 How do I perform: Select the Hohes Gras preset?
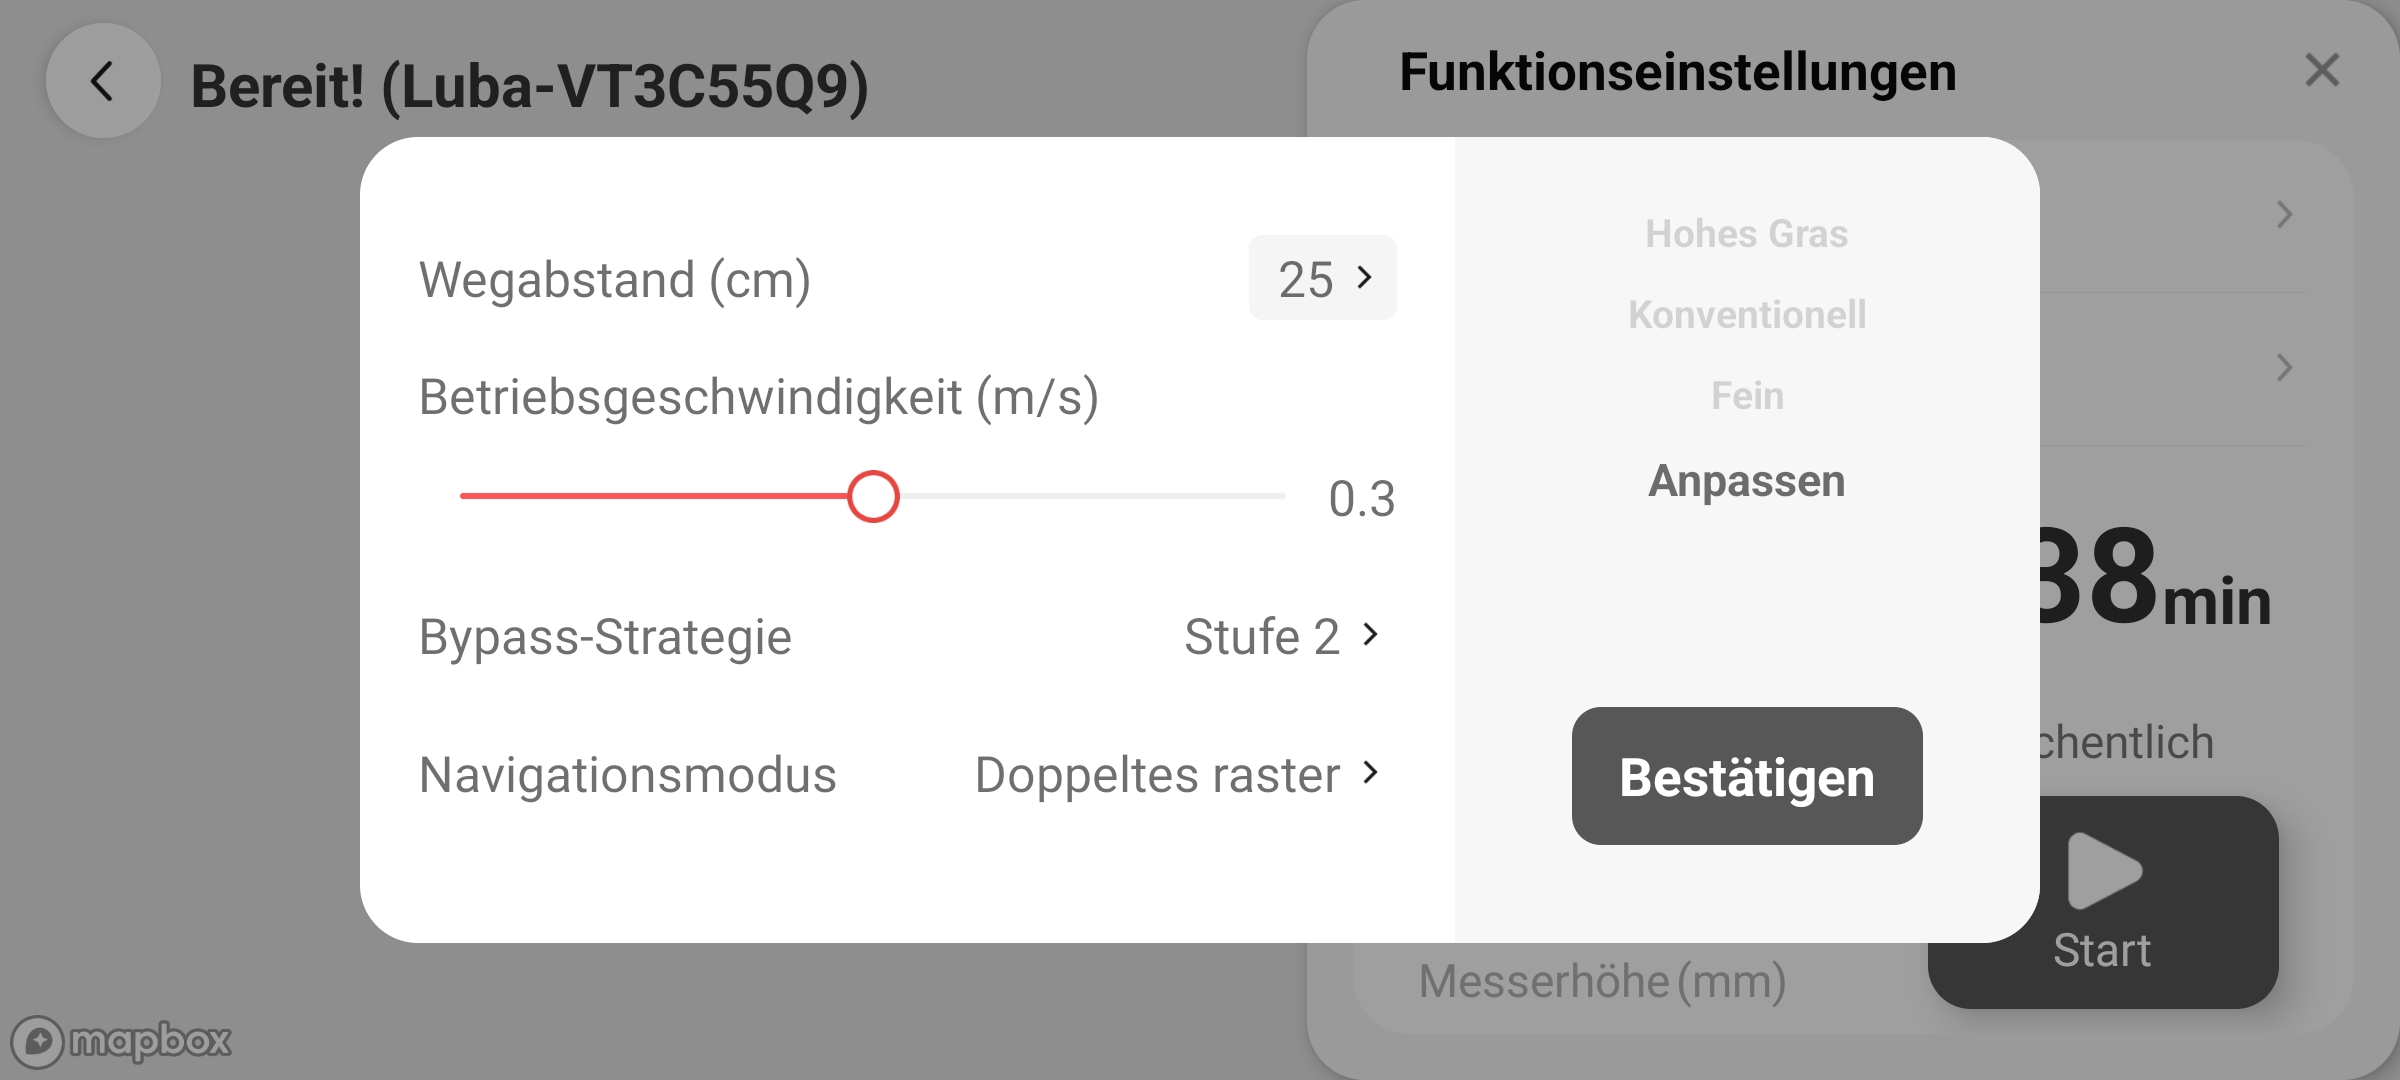pos(1746,234)
